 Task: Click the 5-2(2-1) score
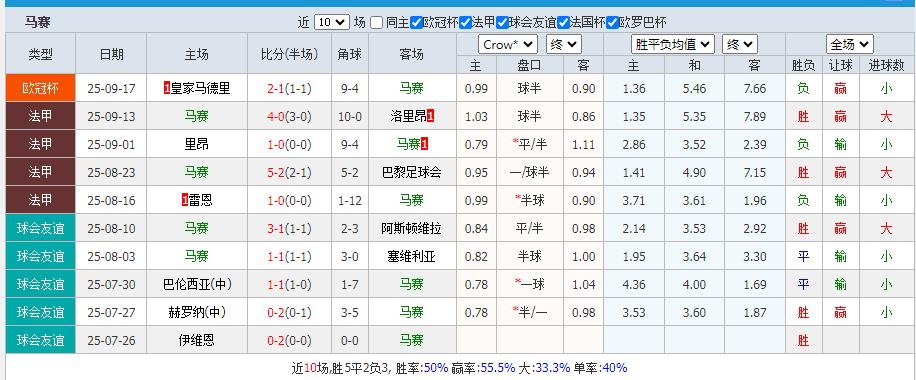coord(289,172)
